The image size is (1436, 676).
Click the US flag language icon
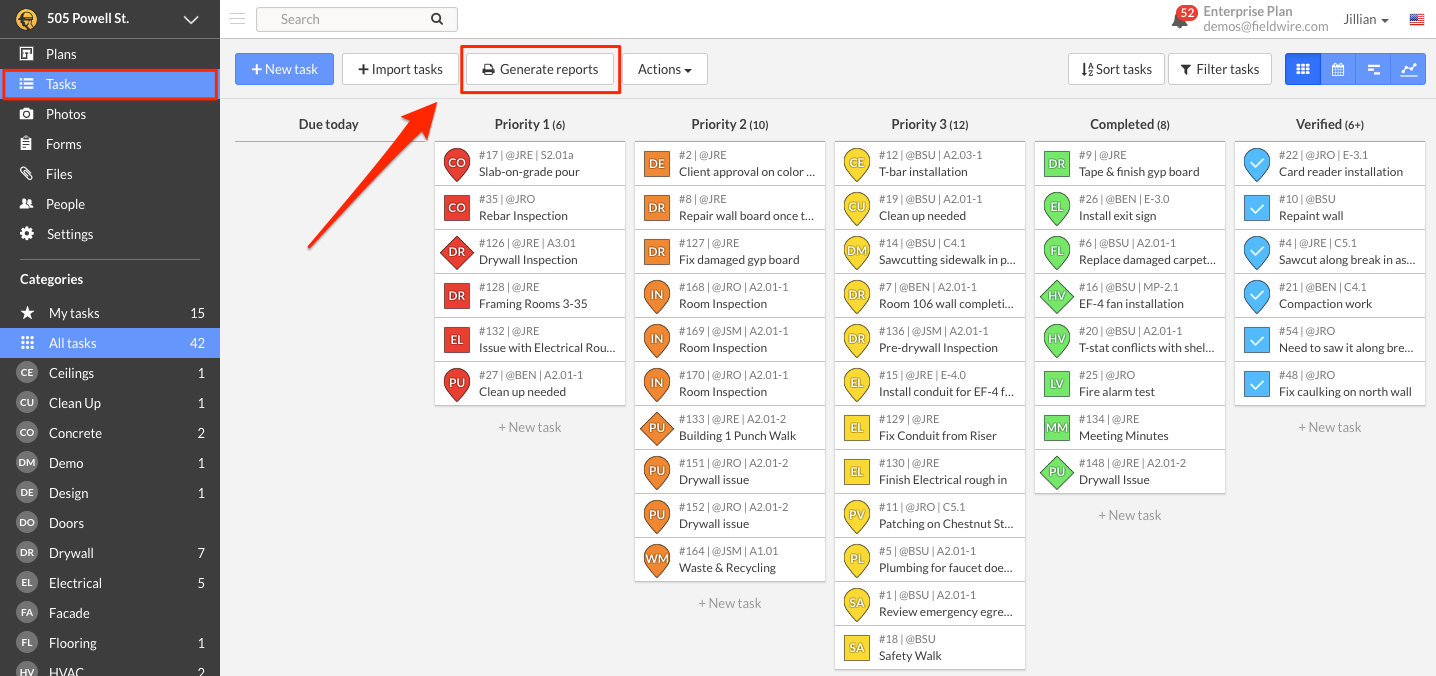(1416, 20)
